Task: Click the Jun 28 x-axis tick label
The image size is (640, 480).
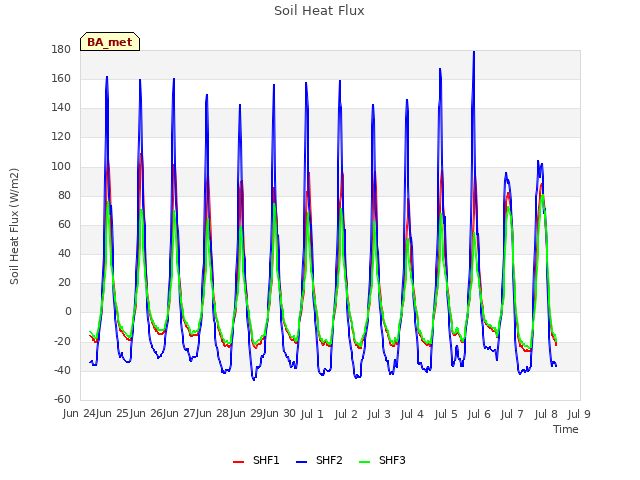Action: point(213,414)
